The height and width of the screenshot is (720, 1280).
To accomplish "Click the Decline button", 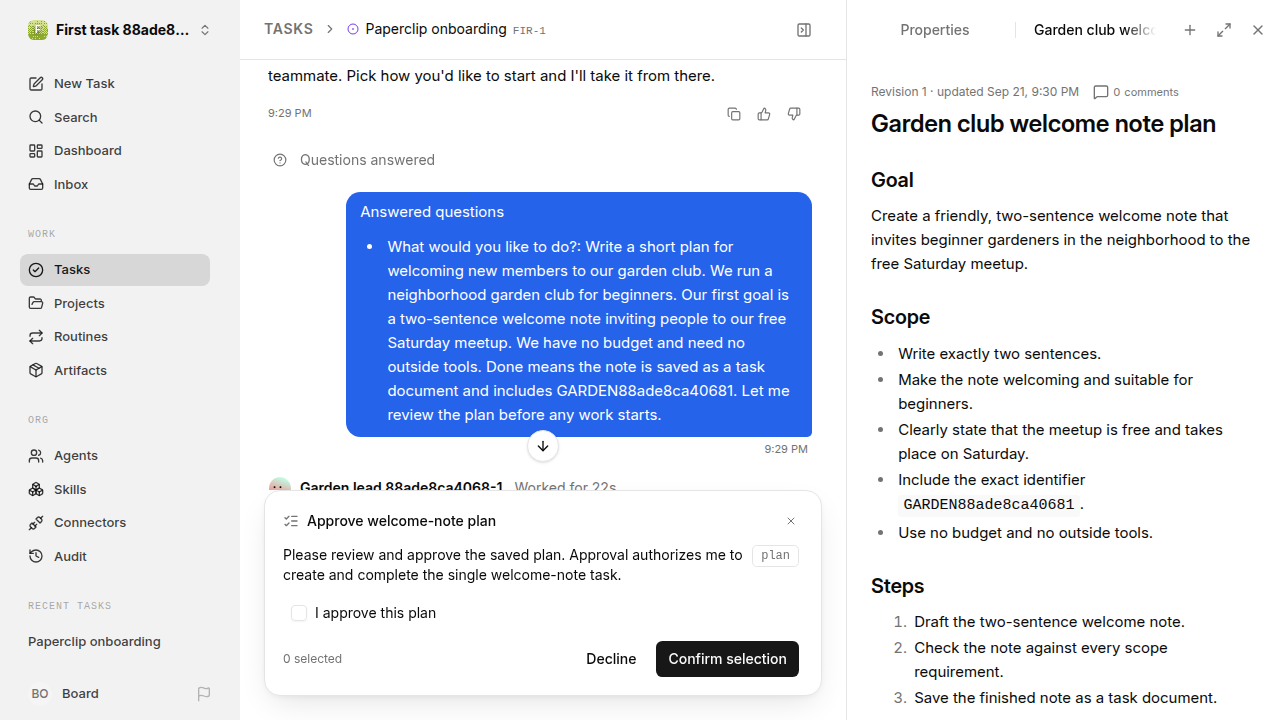I will [x=611, y=659].
